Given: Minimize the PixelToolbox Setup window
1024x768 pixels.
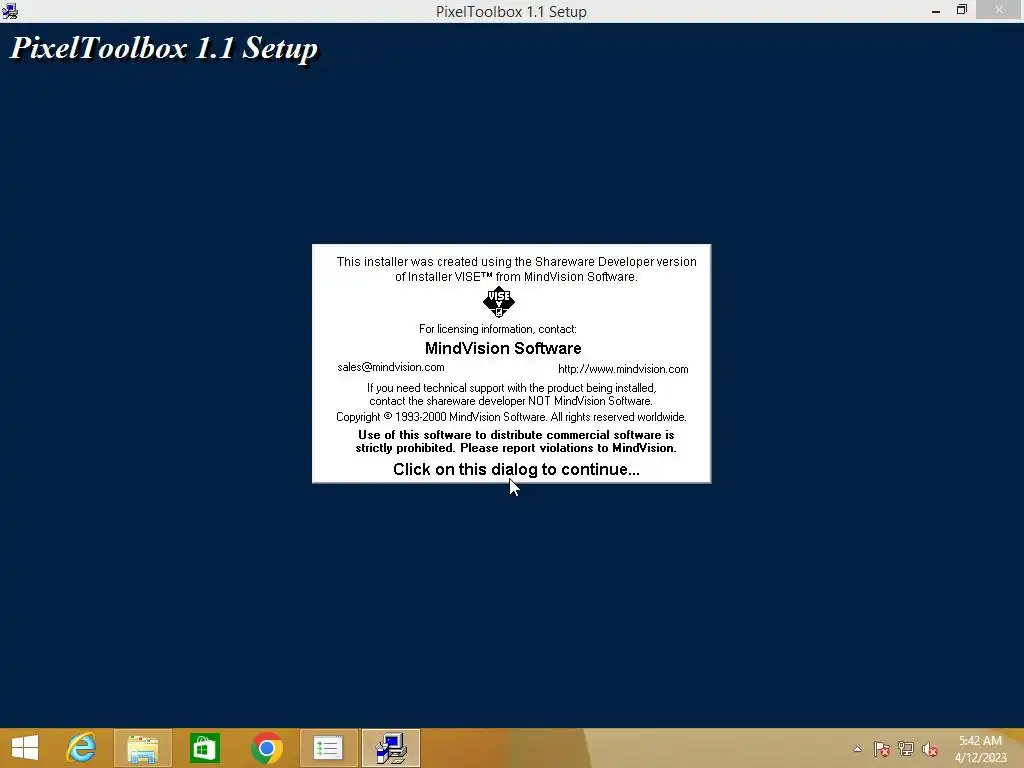Looking at the screenshot, I should click(936, 10).
